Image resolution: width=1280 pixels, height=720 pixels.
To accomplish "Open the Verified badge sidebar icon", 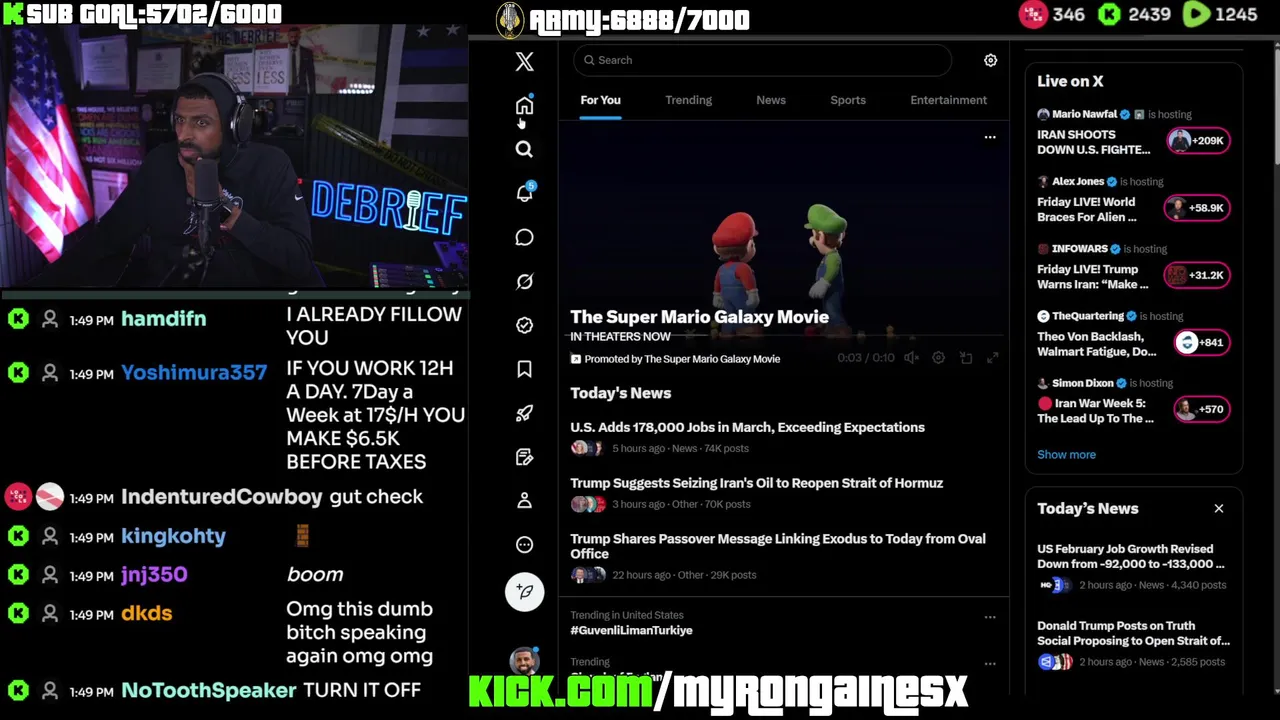I will 524,325.
